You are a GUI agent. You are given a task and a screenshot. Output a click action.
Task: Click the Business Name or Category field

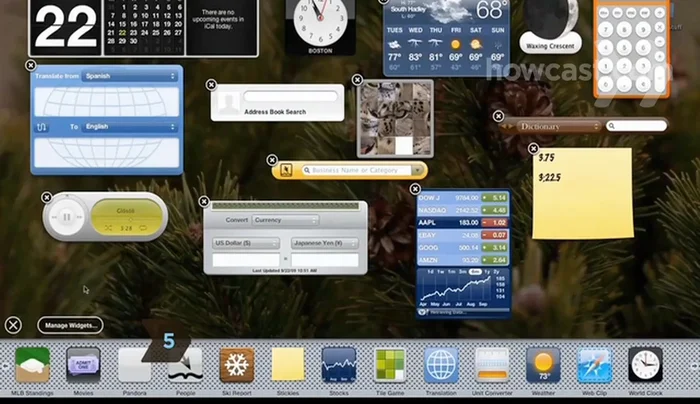pos(356,170)
